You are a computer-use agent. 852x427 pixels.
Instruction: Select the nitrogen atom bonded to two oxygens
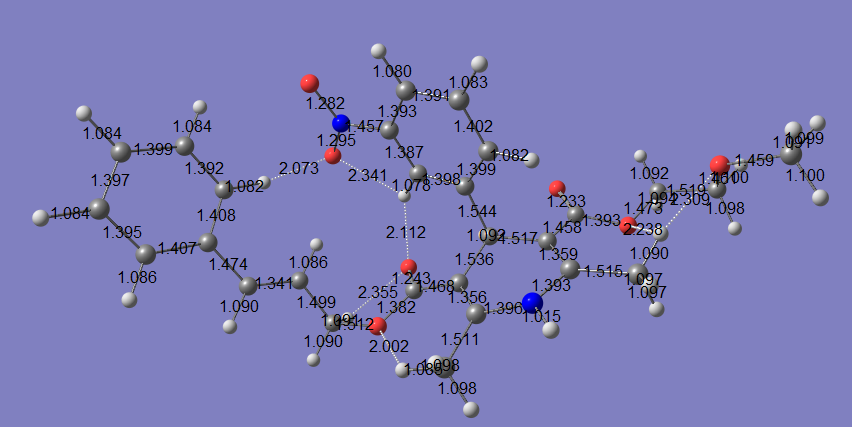pyautogui.click(x=340, y=124)
